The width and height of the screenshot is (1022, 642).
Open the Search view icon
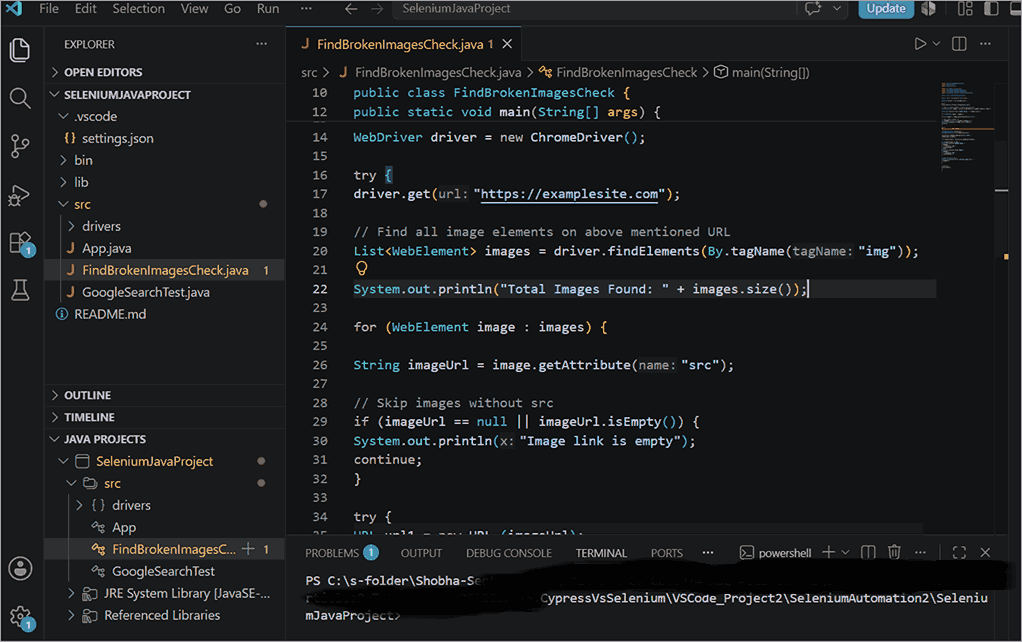point(20,98)
